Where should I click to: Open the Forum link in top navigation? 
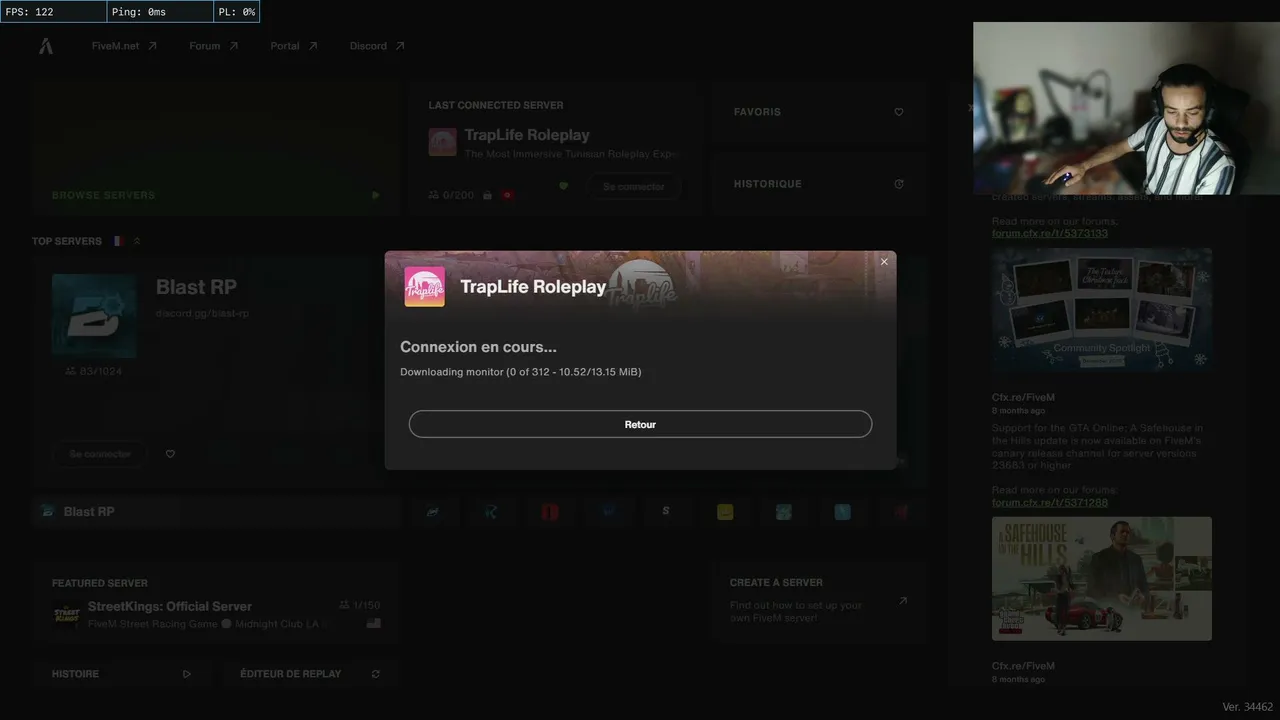214,46
